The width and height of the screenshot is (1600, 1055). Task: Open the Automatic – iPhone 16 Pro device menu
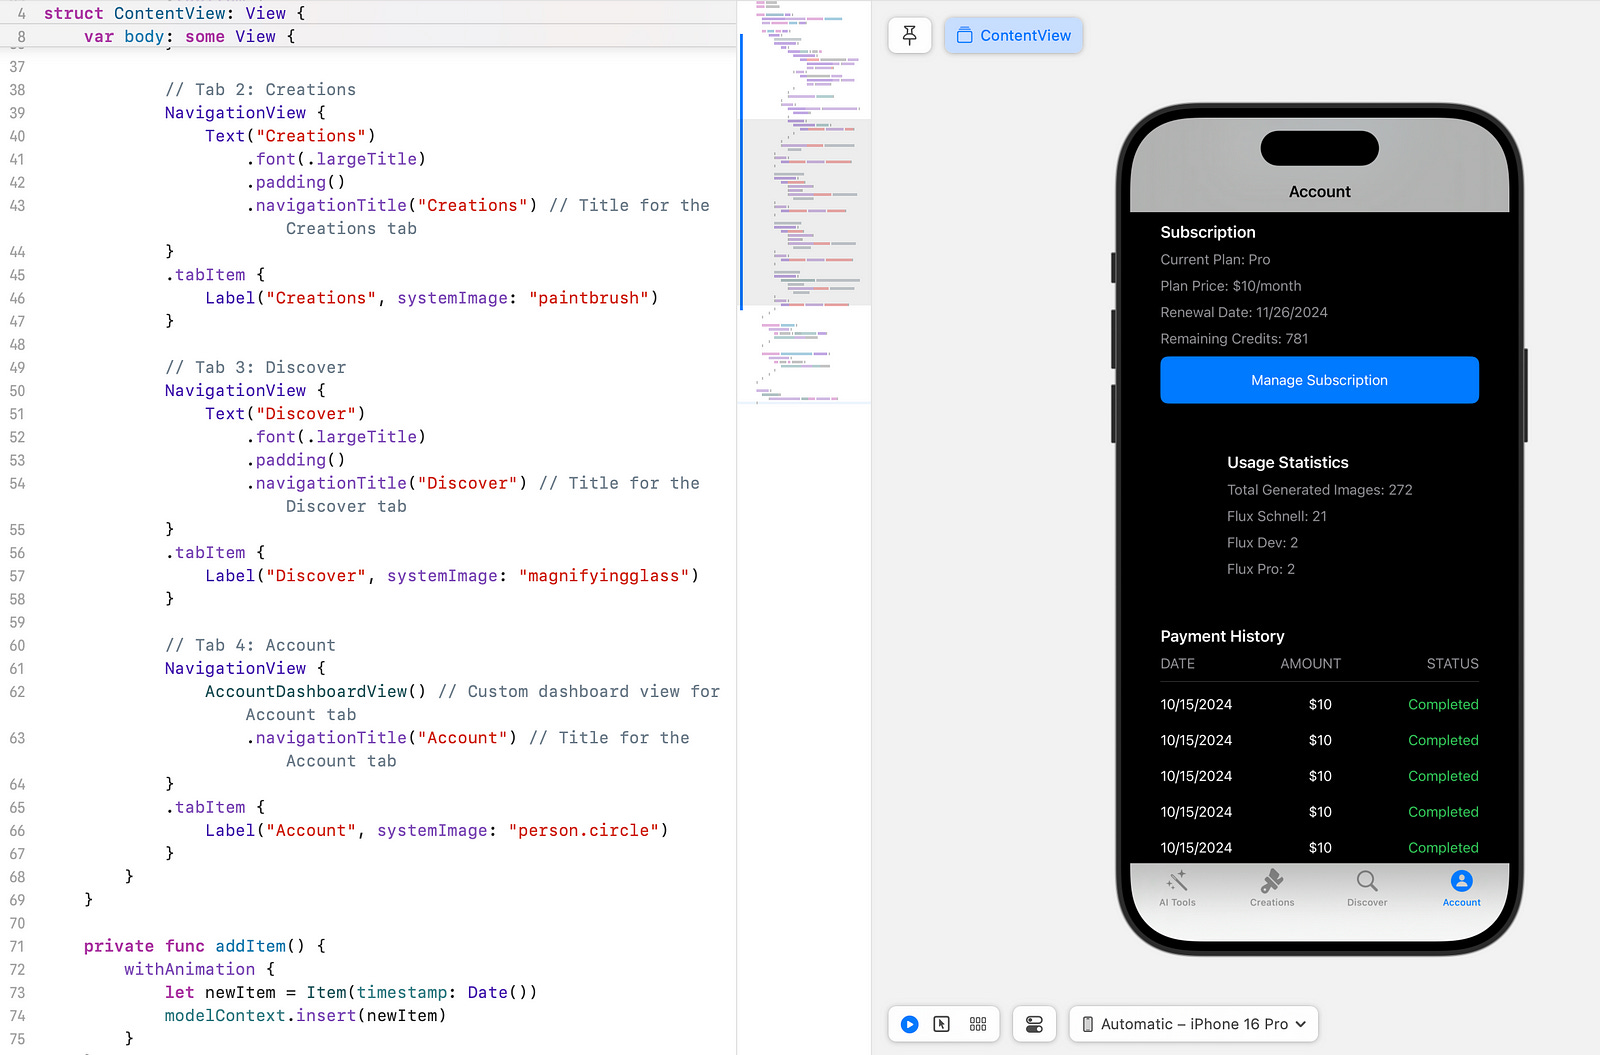pos(1192,1023)
